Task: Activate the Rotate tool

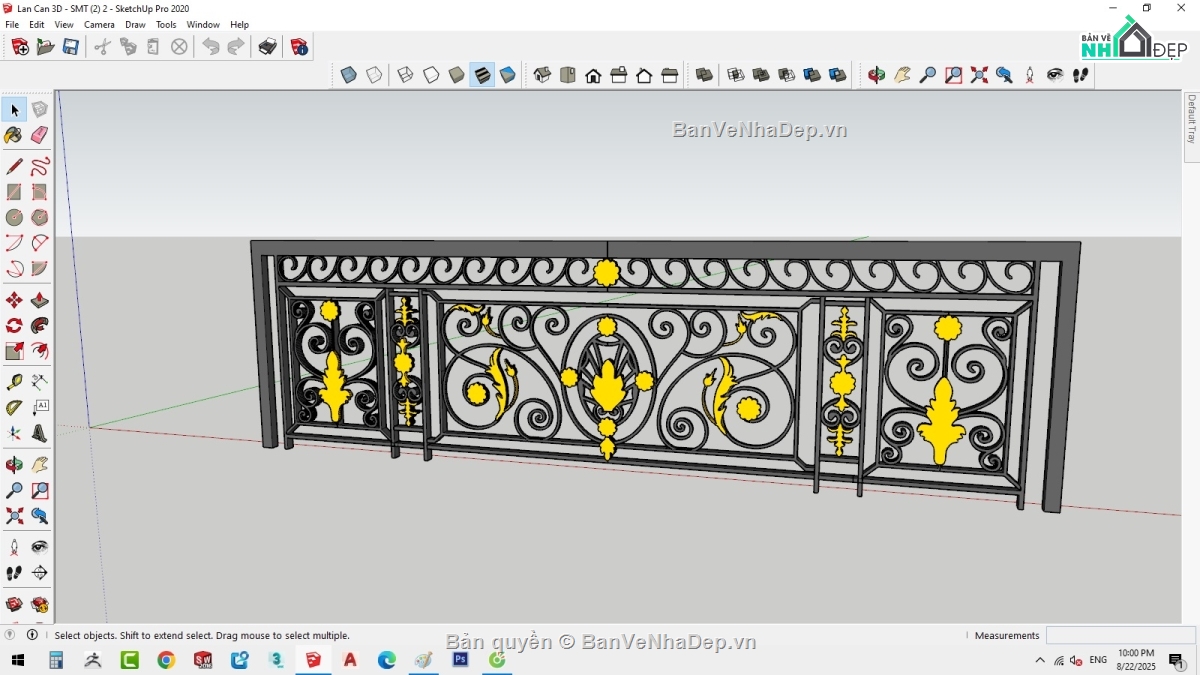Action: 14,325
